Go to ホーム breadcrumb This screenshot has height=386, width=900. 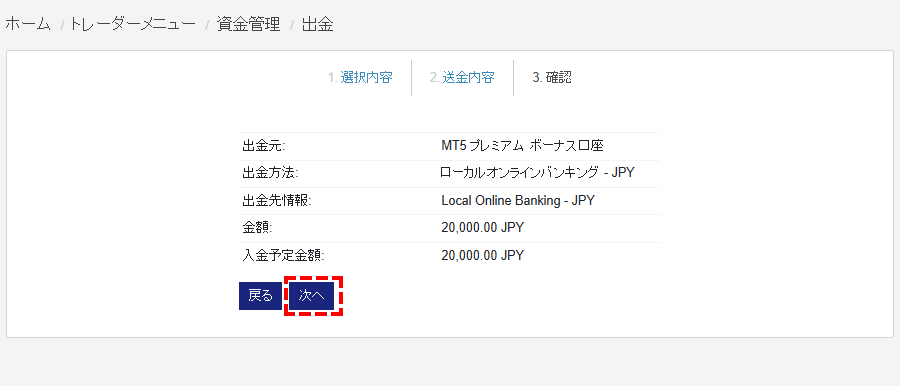click(28, 25)
